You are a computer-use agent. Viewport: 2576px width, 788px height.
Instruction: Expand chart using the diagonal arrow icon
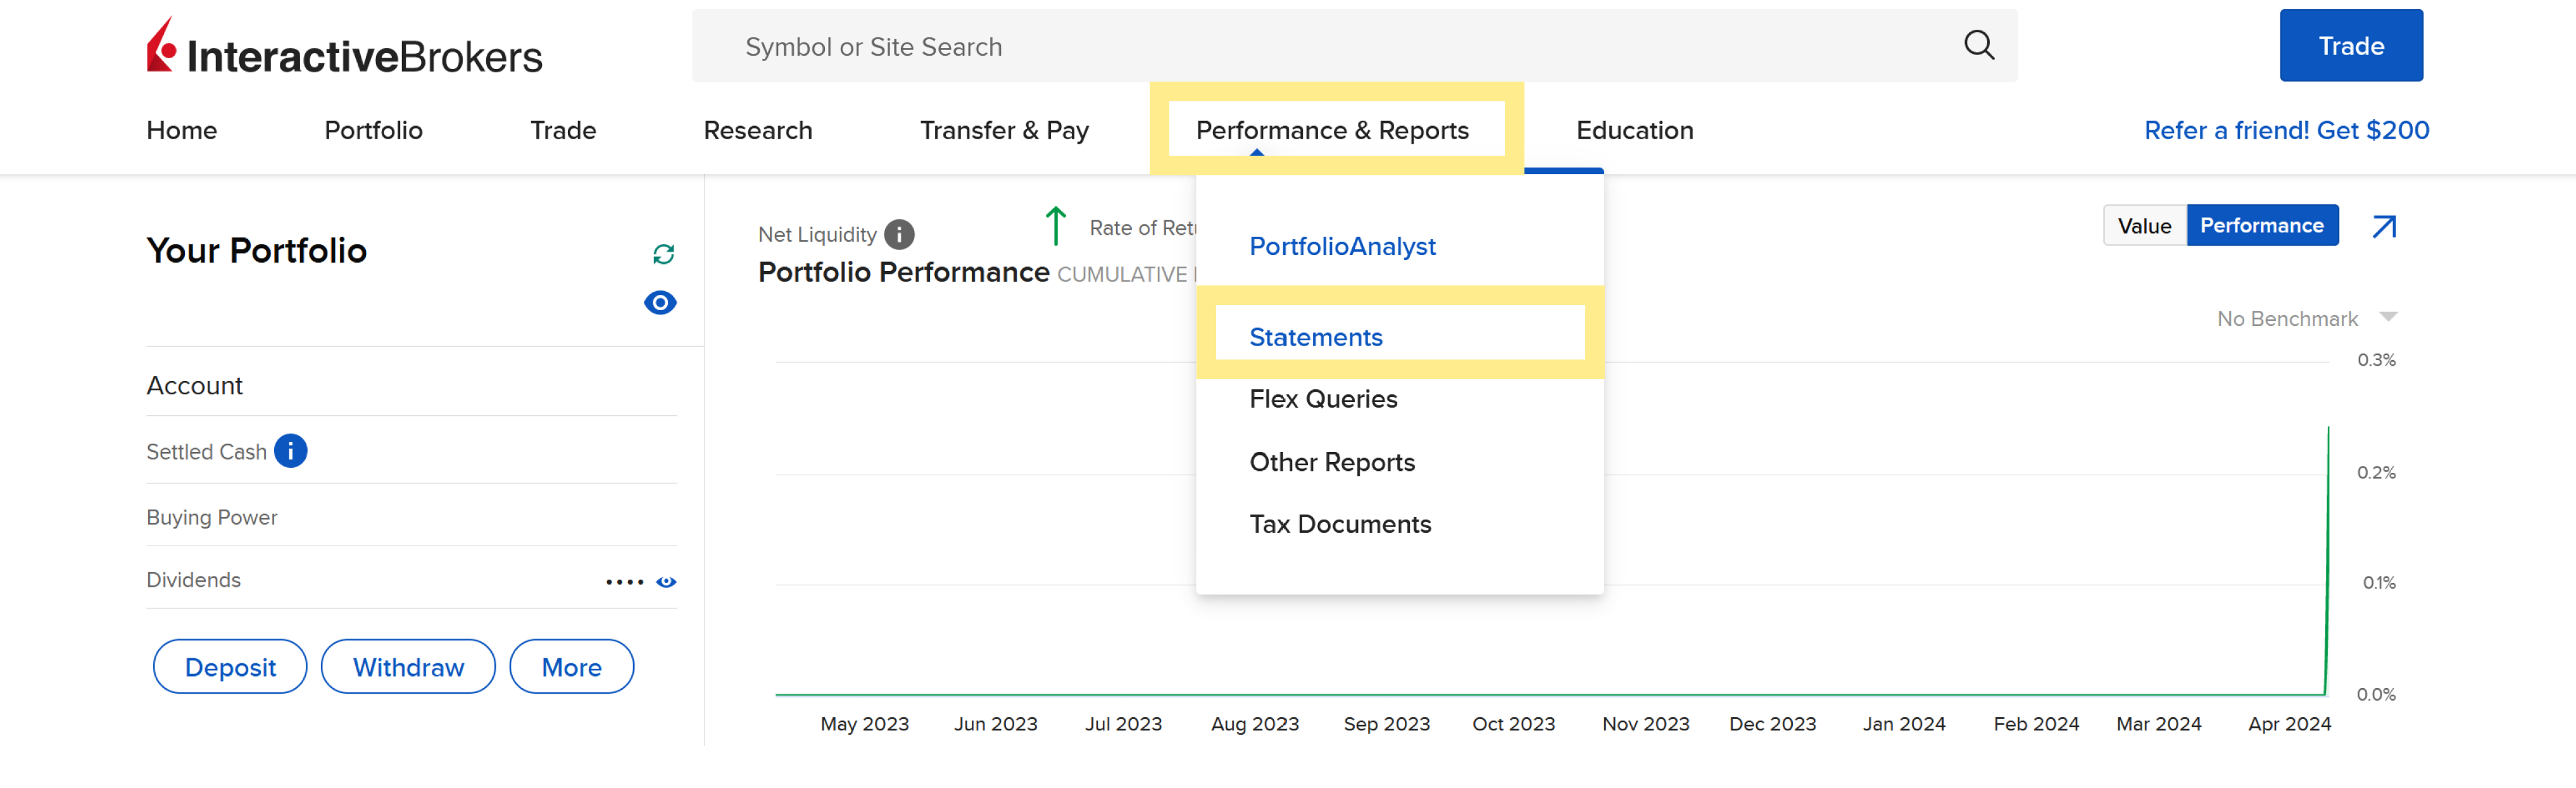click(x=2384, y=227)
